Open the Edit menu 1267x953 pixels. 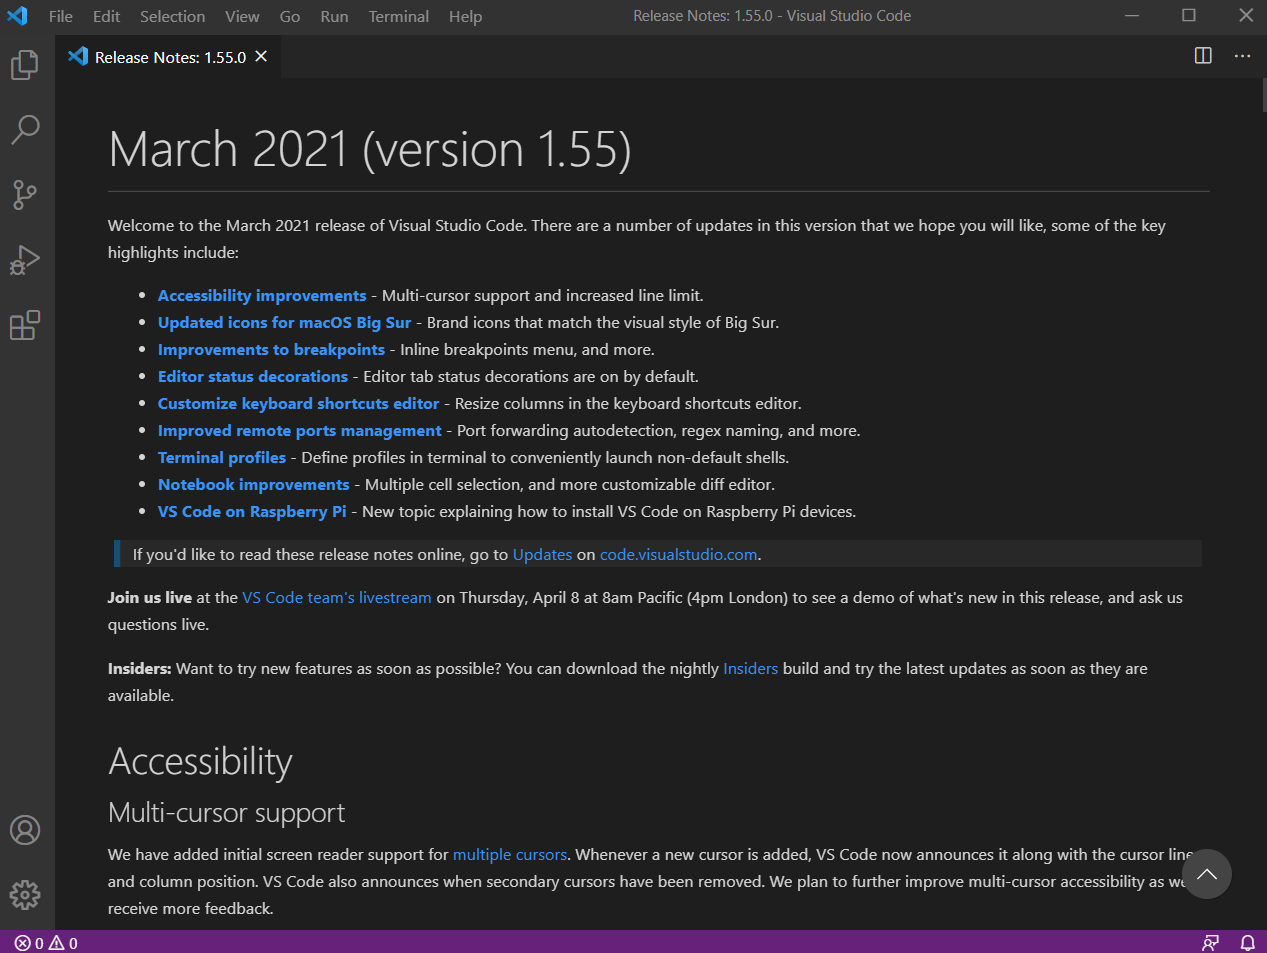click(106, 16)
